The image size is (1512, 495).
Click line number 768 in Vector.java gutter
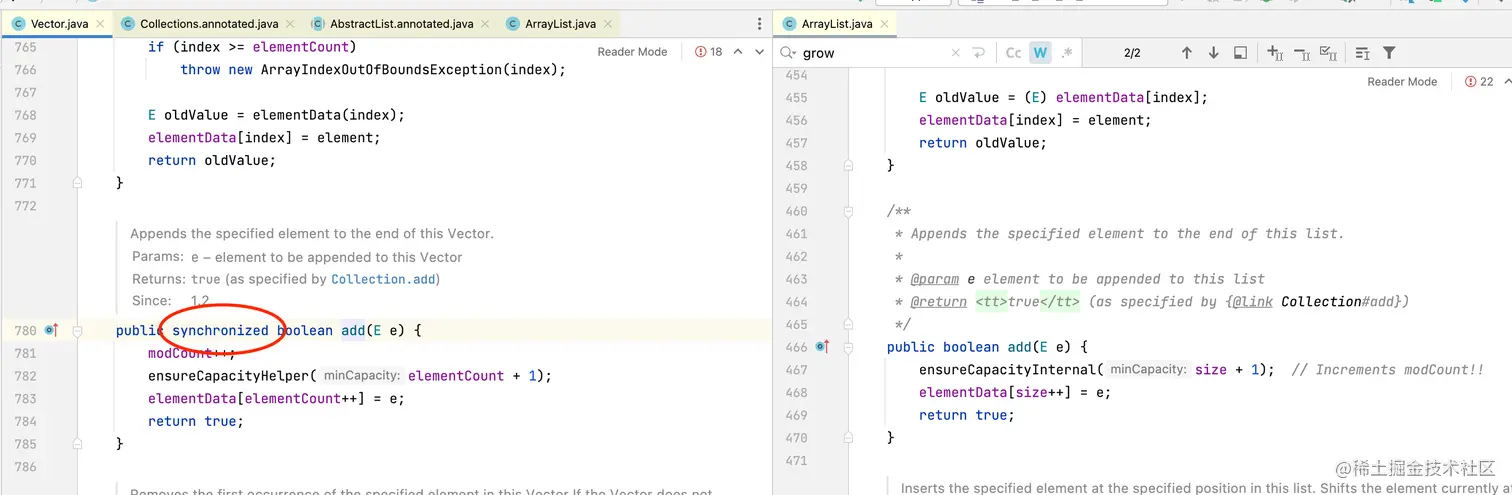[x=24, y=115]
